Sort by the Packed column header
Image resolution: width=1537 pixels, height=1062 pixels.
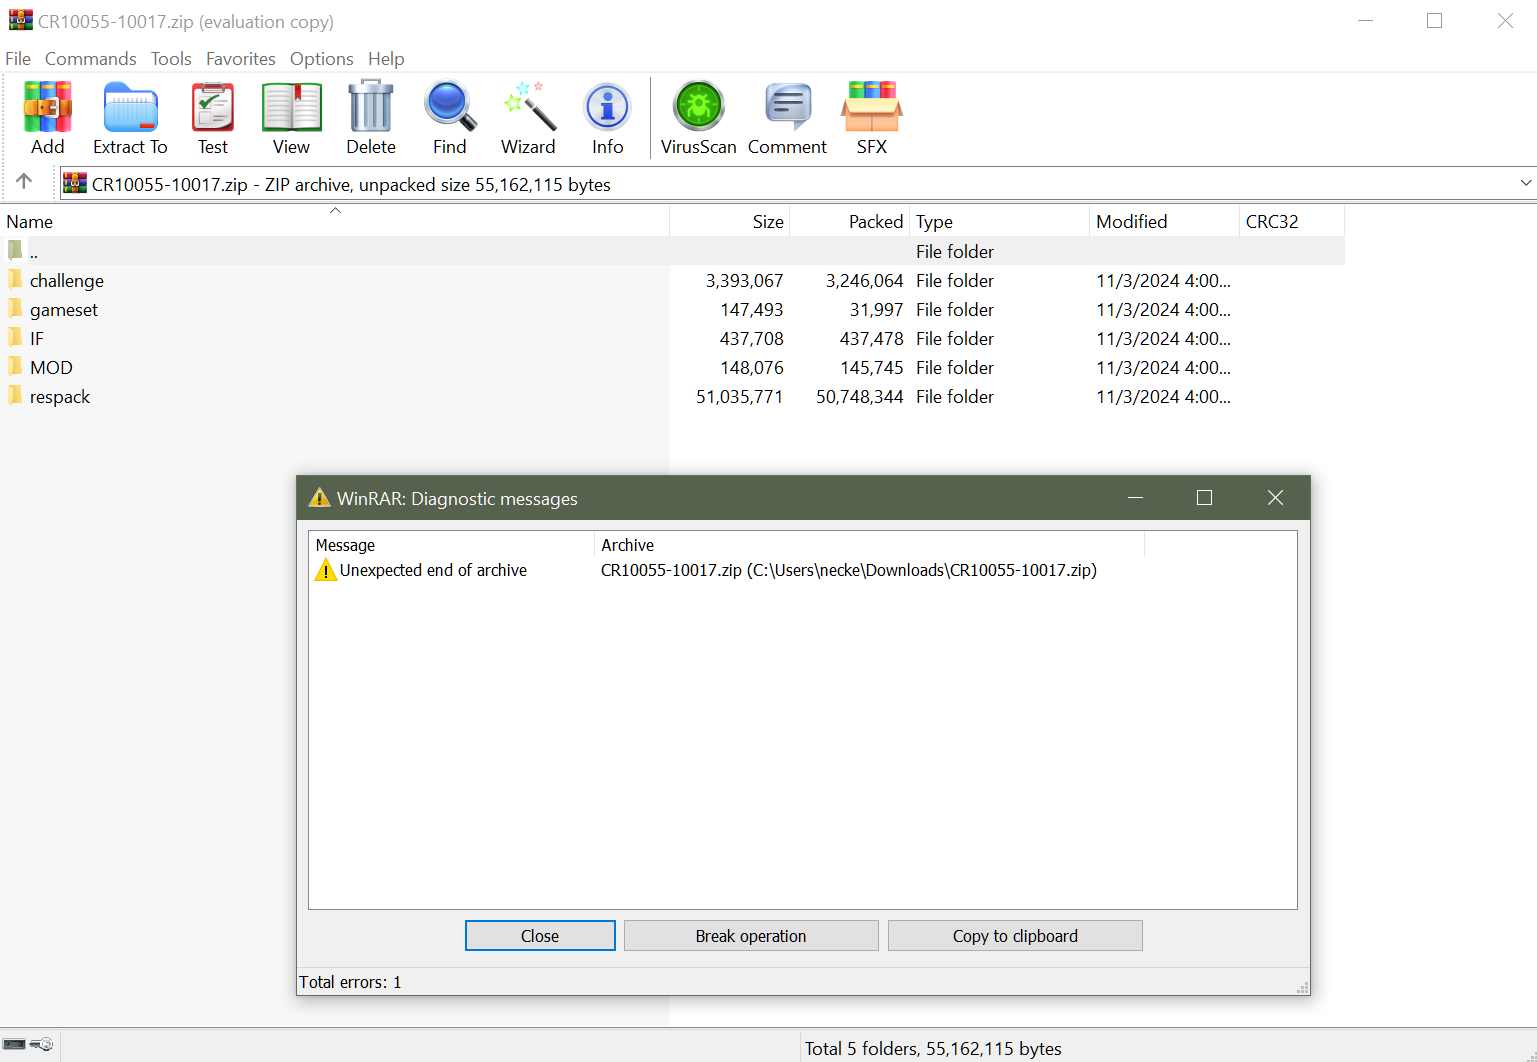(x=850, y=221)
